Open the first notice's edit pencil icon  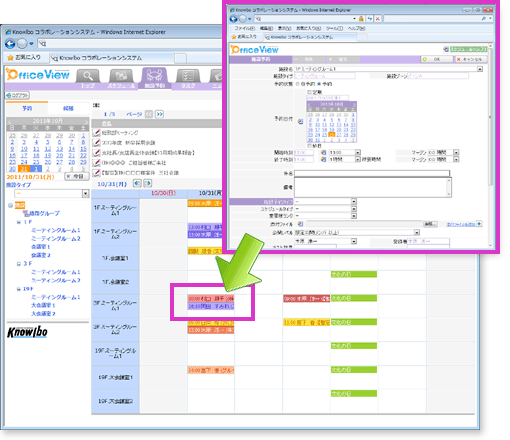coord(96,133)
